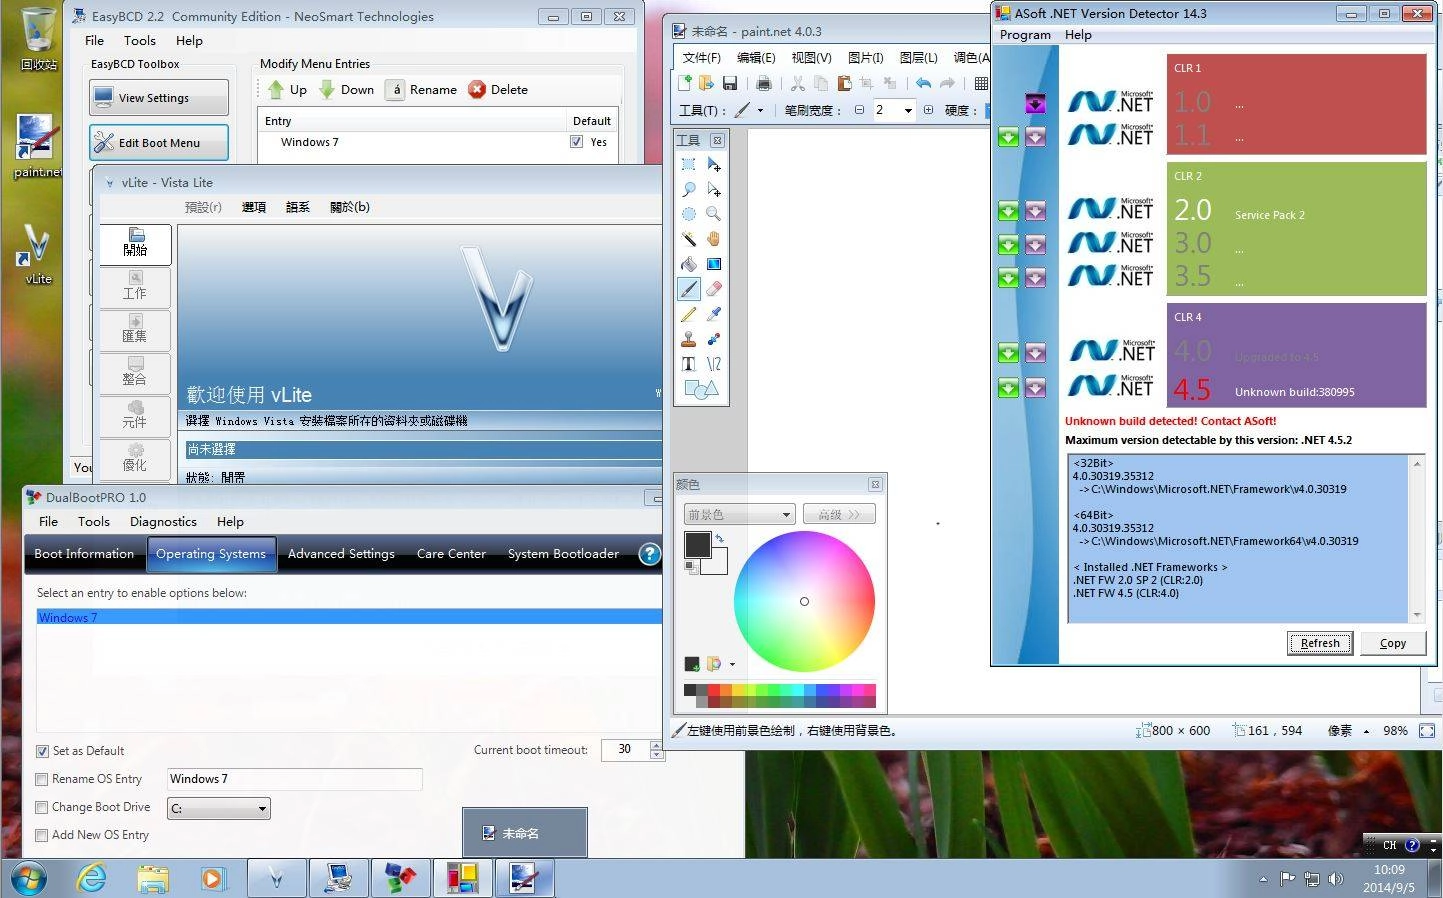Increase the boot timeout stepper
The image size is (1443, 898).
(656, 745)
